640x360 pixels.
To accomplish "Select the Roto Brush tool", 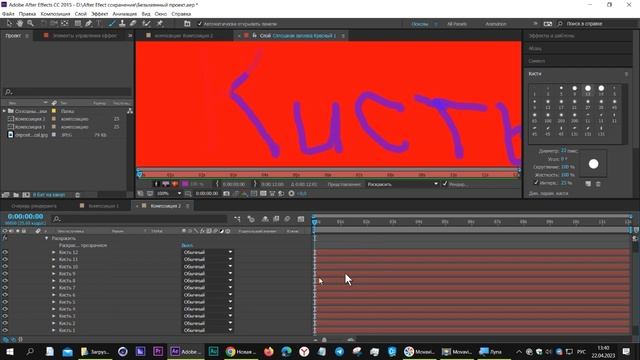I will click(x=146, y=24).
